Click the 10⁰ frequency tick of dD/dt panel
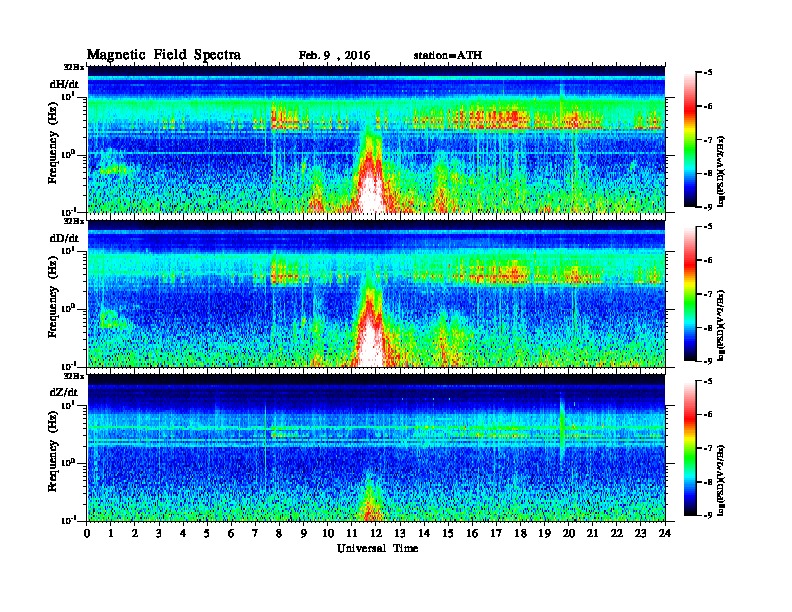The image size is (792, 612). [68, 309]
